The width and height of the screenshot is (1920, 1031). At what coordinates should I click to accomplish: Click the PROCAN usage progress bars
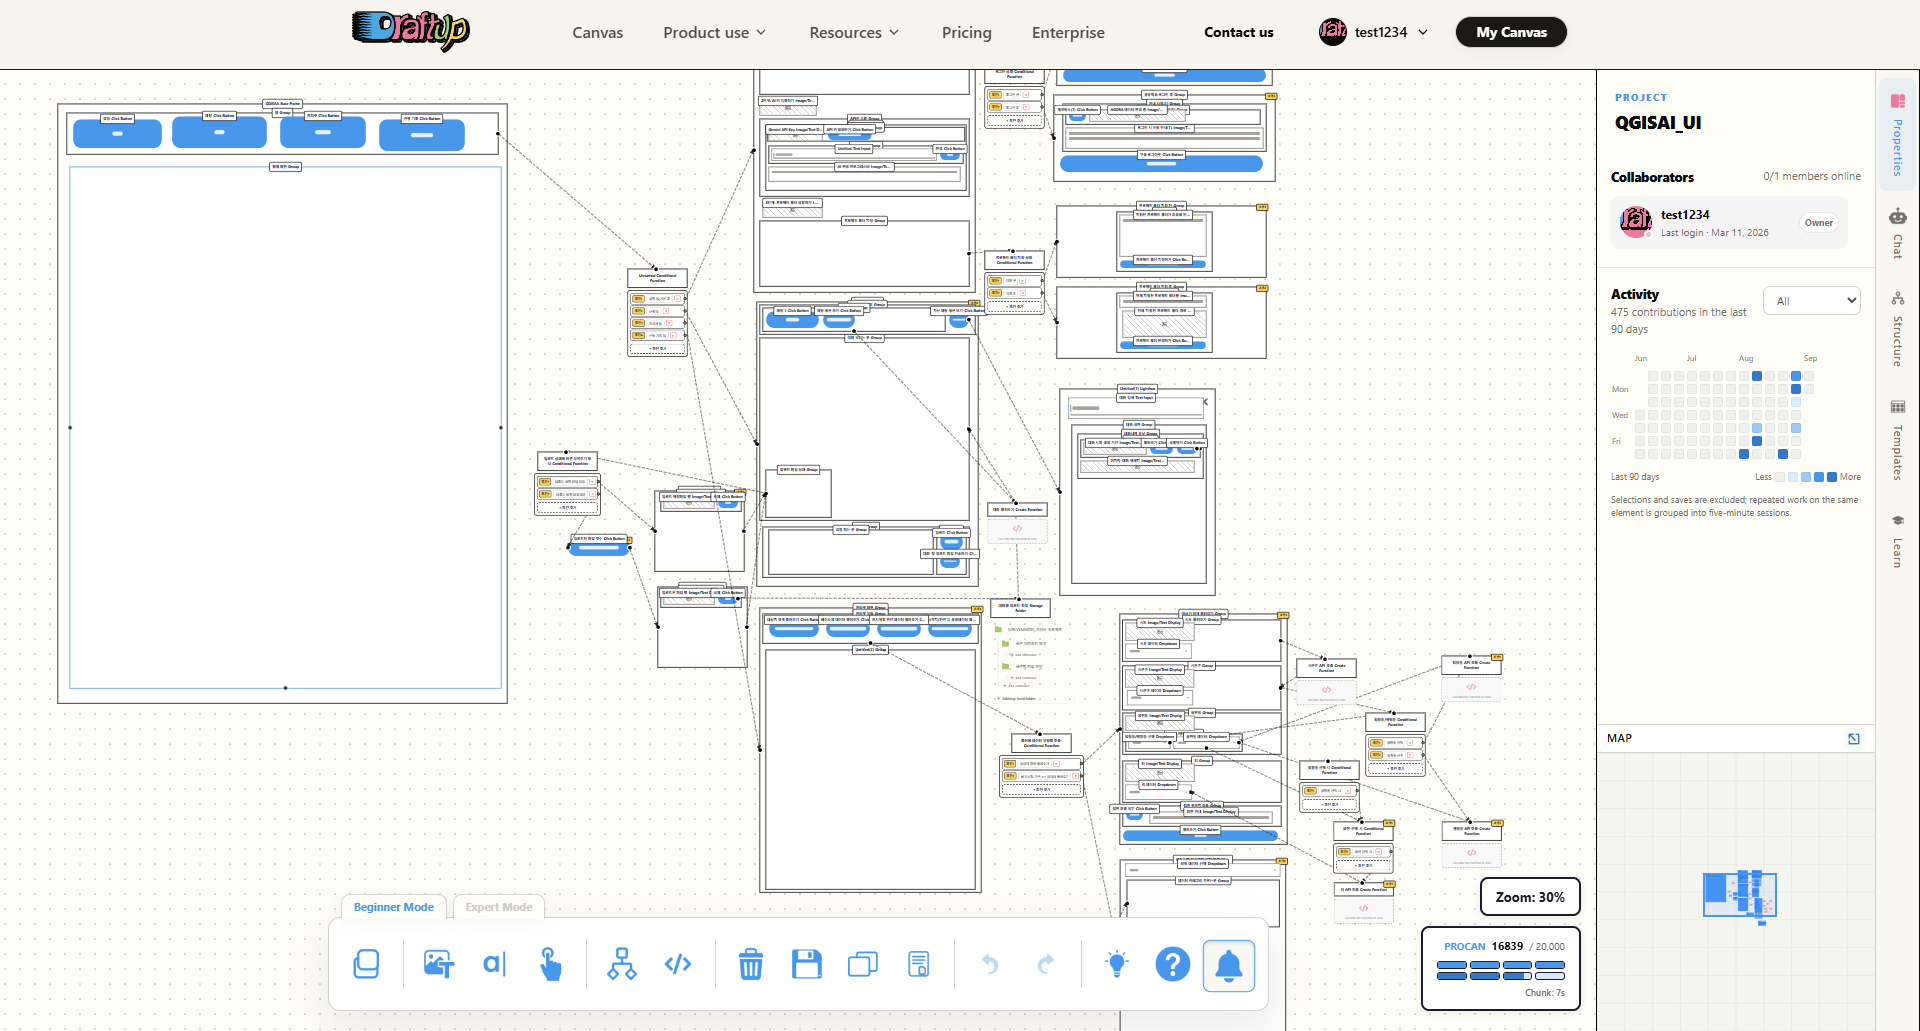[1501, 970]
